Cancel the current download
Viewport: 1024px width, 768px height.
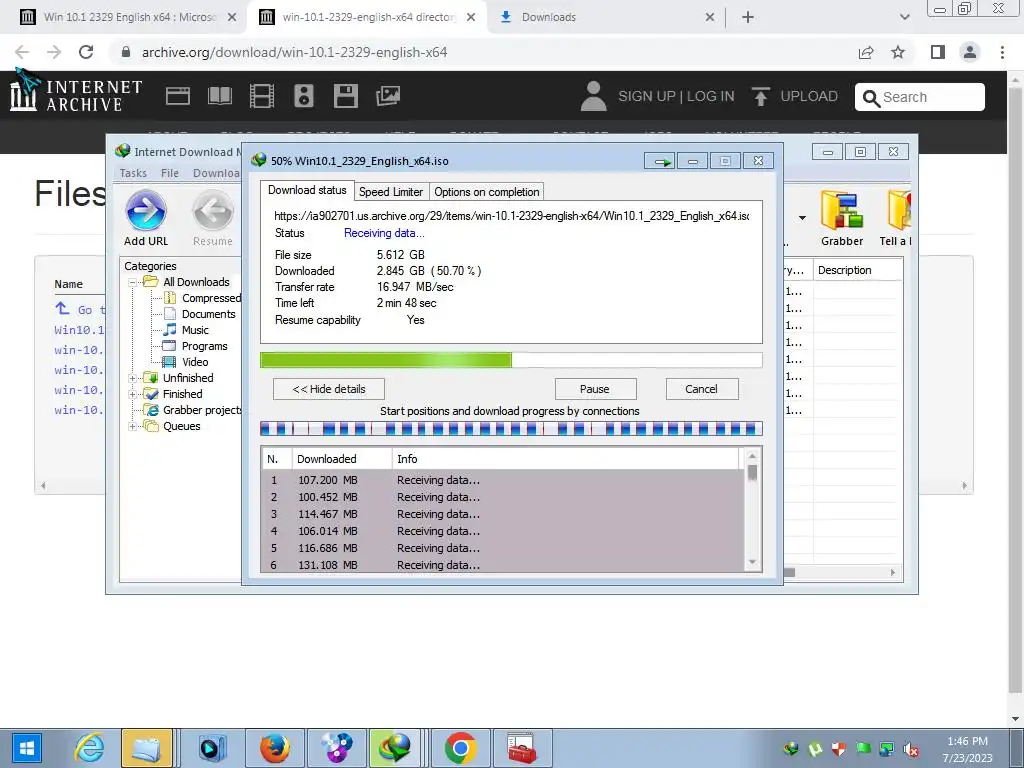[702, 389]
